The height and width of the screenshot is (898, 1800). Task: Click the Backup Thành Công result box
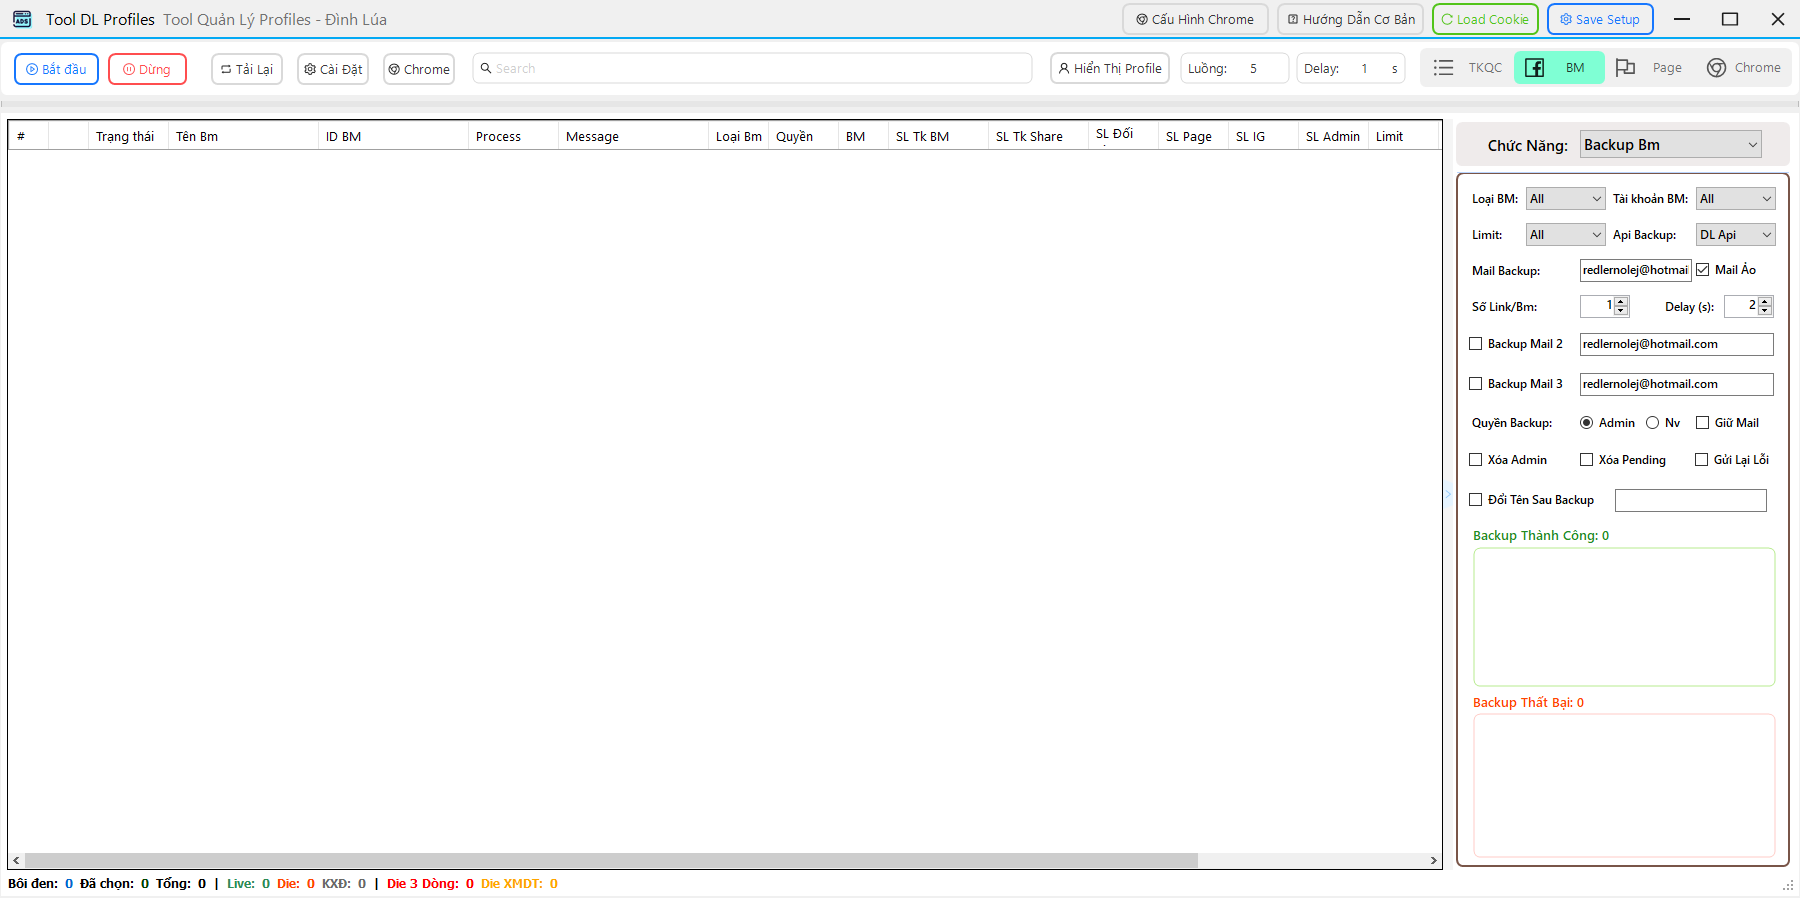(1624, 617)
